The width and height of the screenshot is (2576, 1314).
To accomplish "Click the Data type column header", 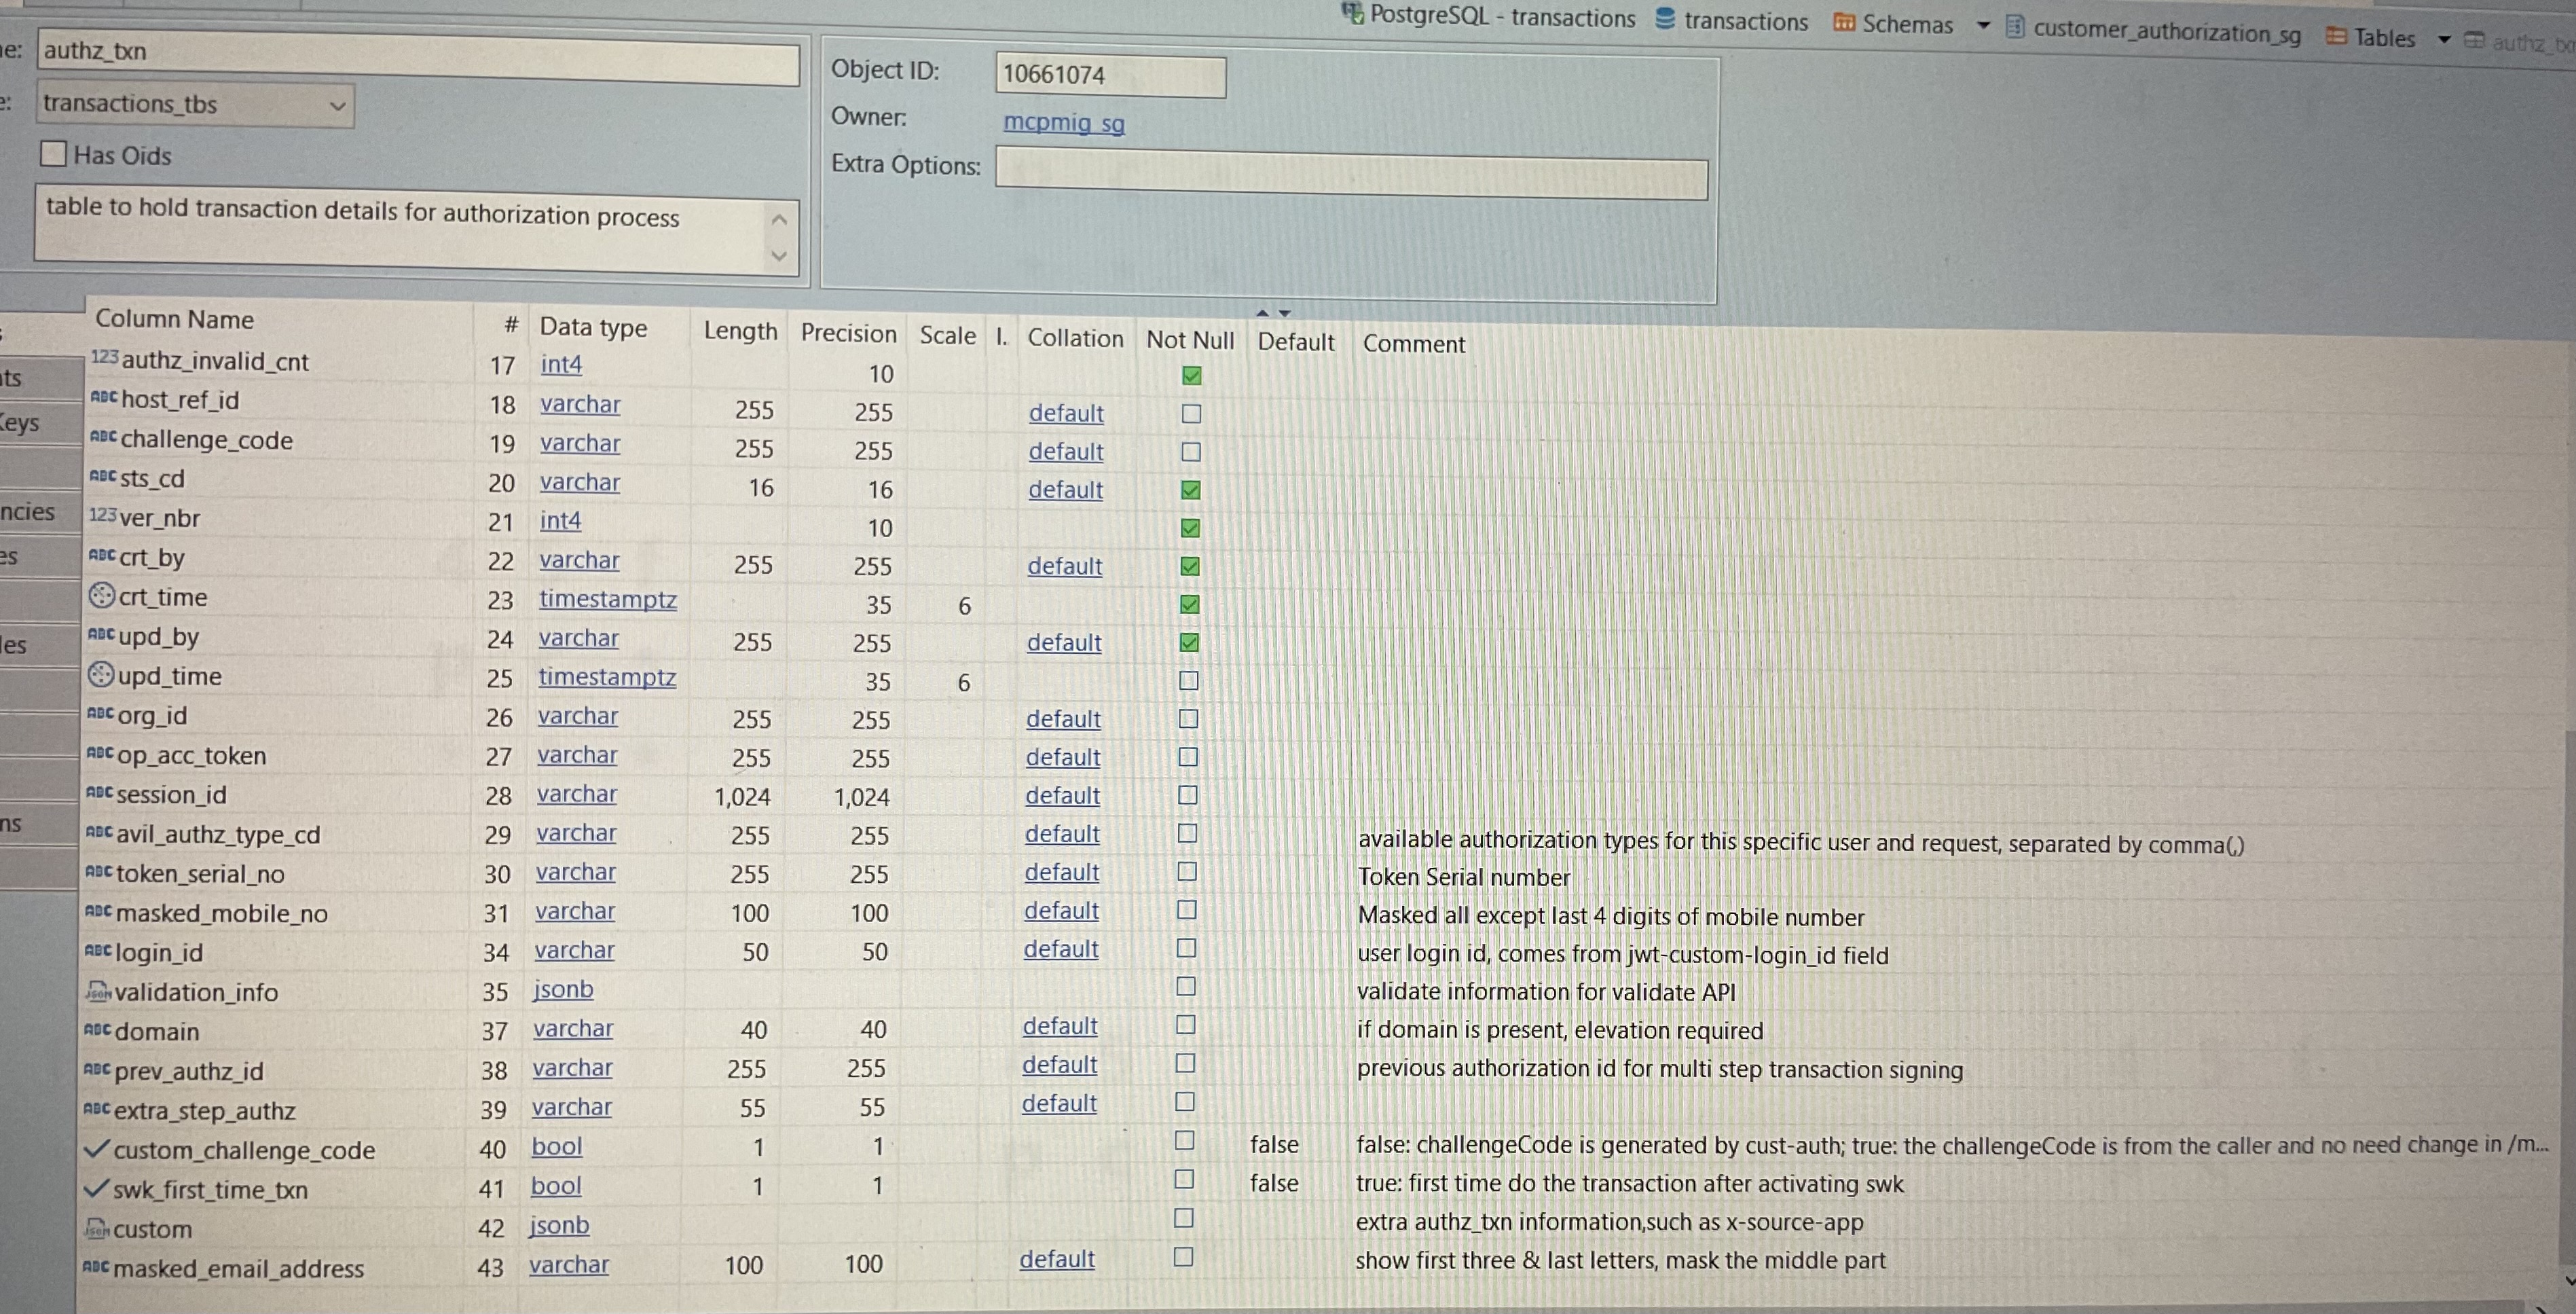I will point(593,327).
